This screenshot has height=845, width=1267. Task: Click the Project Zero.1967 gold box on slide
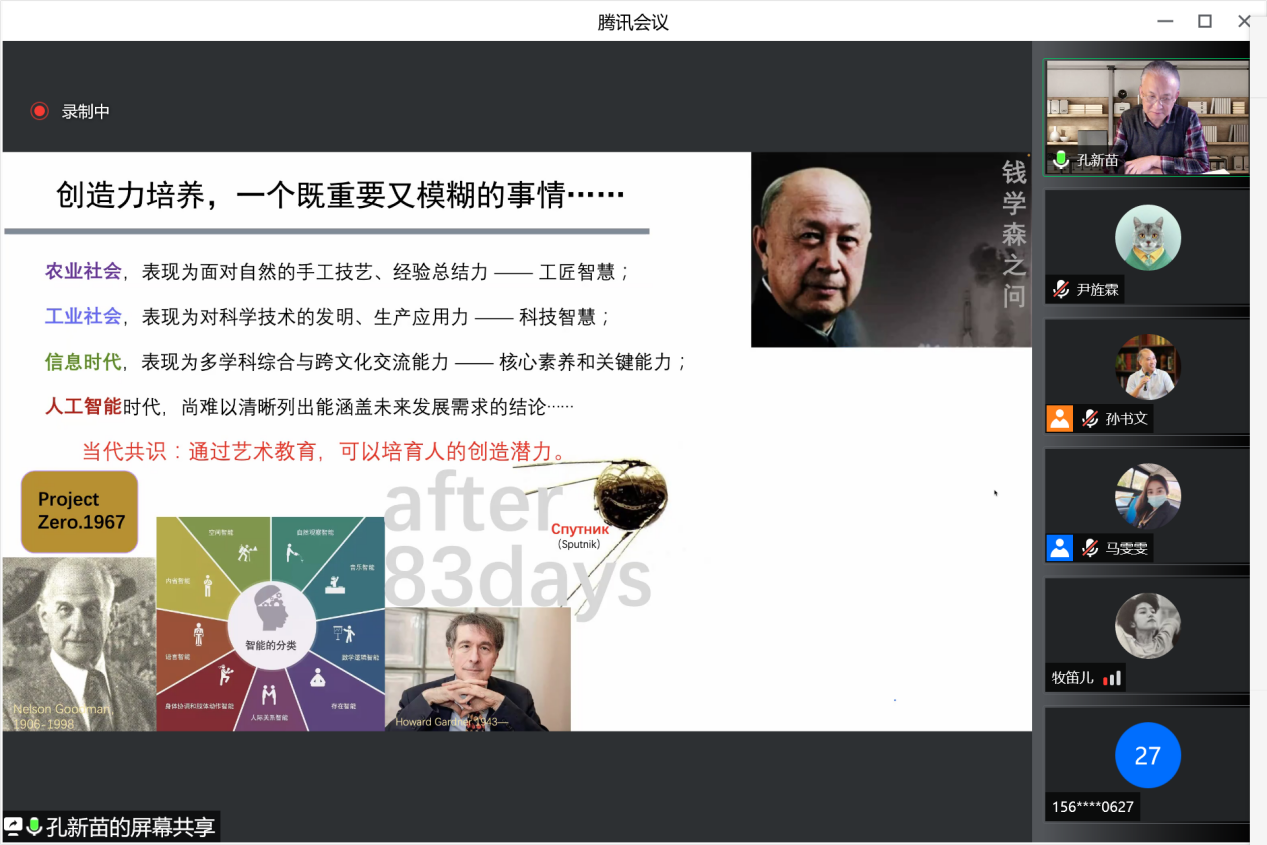79,511
